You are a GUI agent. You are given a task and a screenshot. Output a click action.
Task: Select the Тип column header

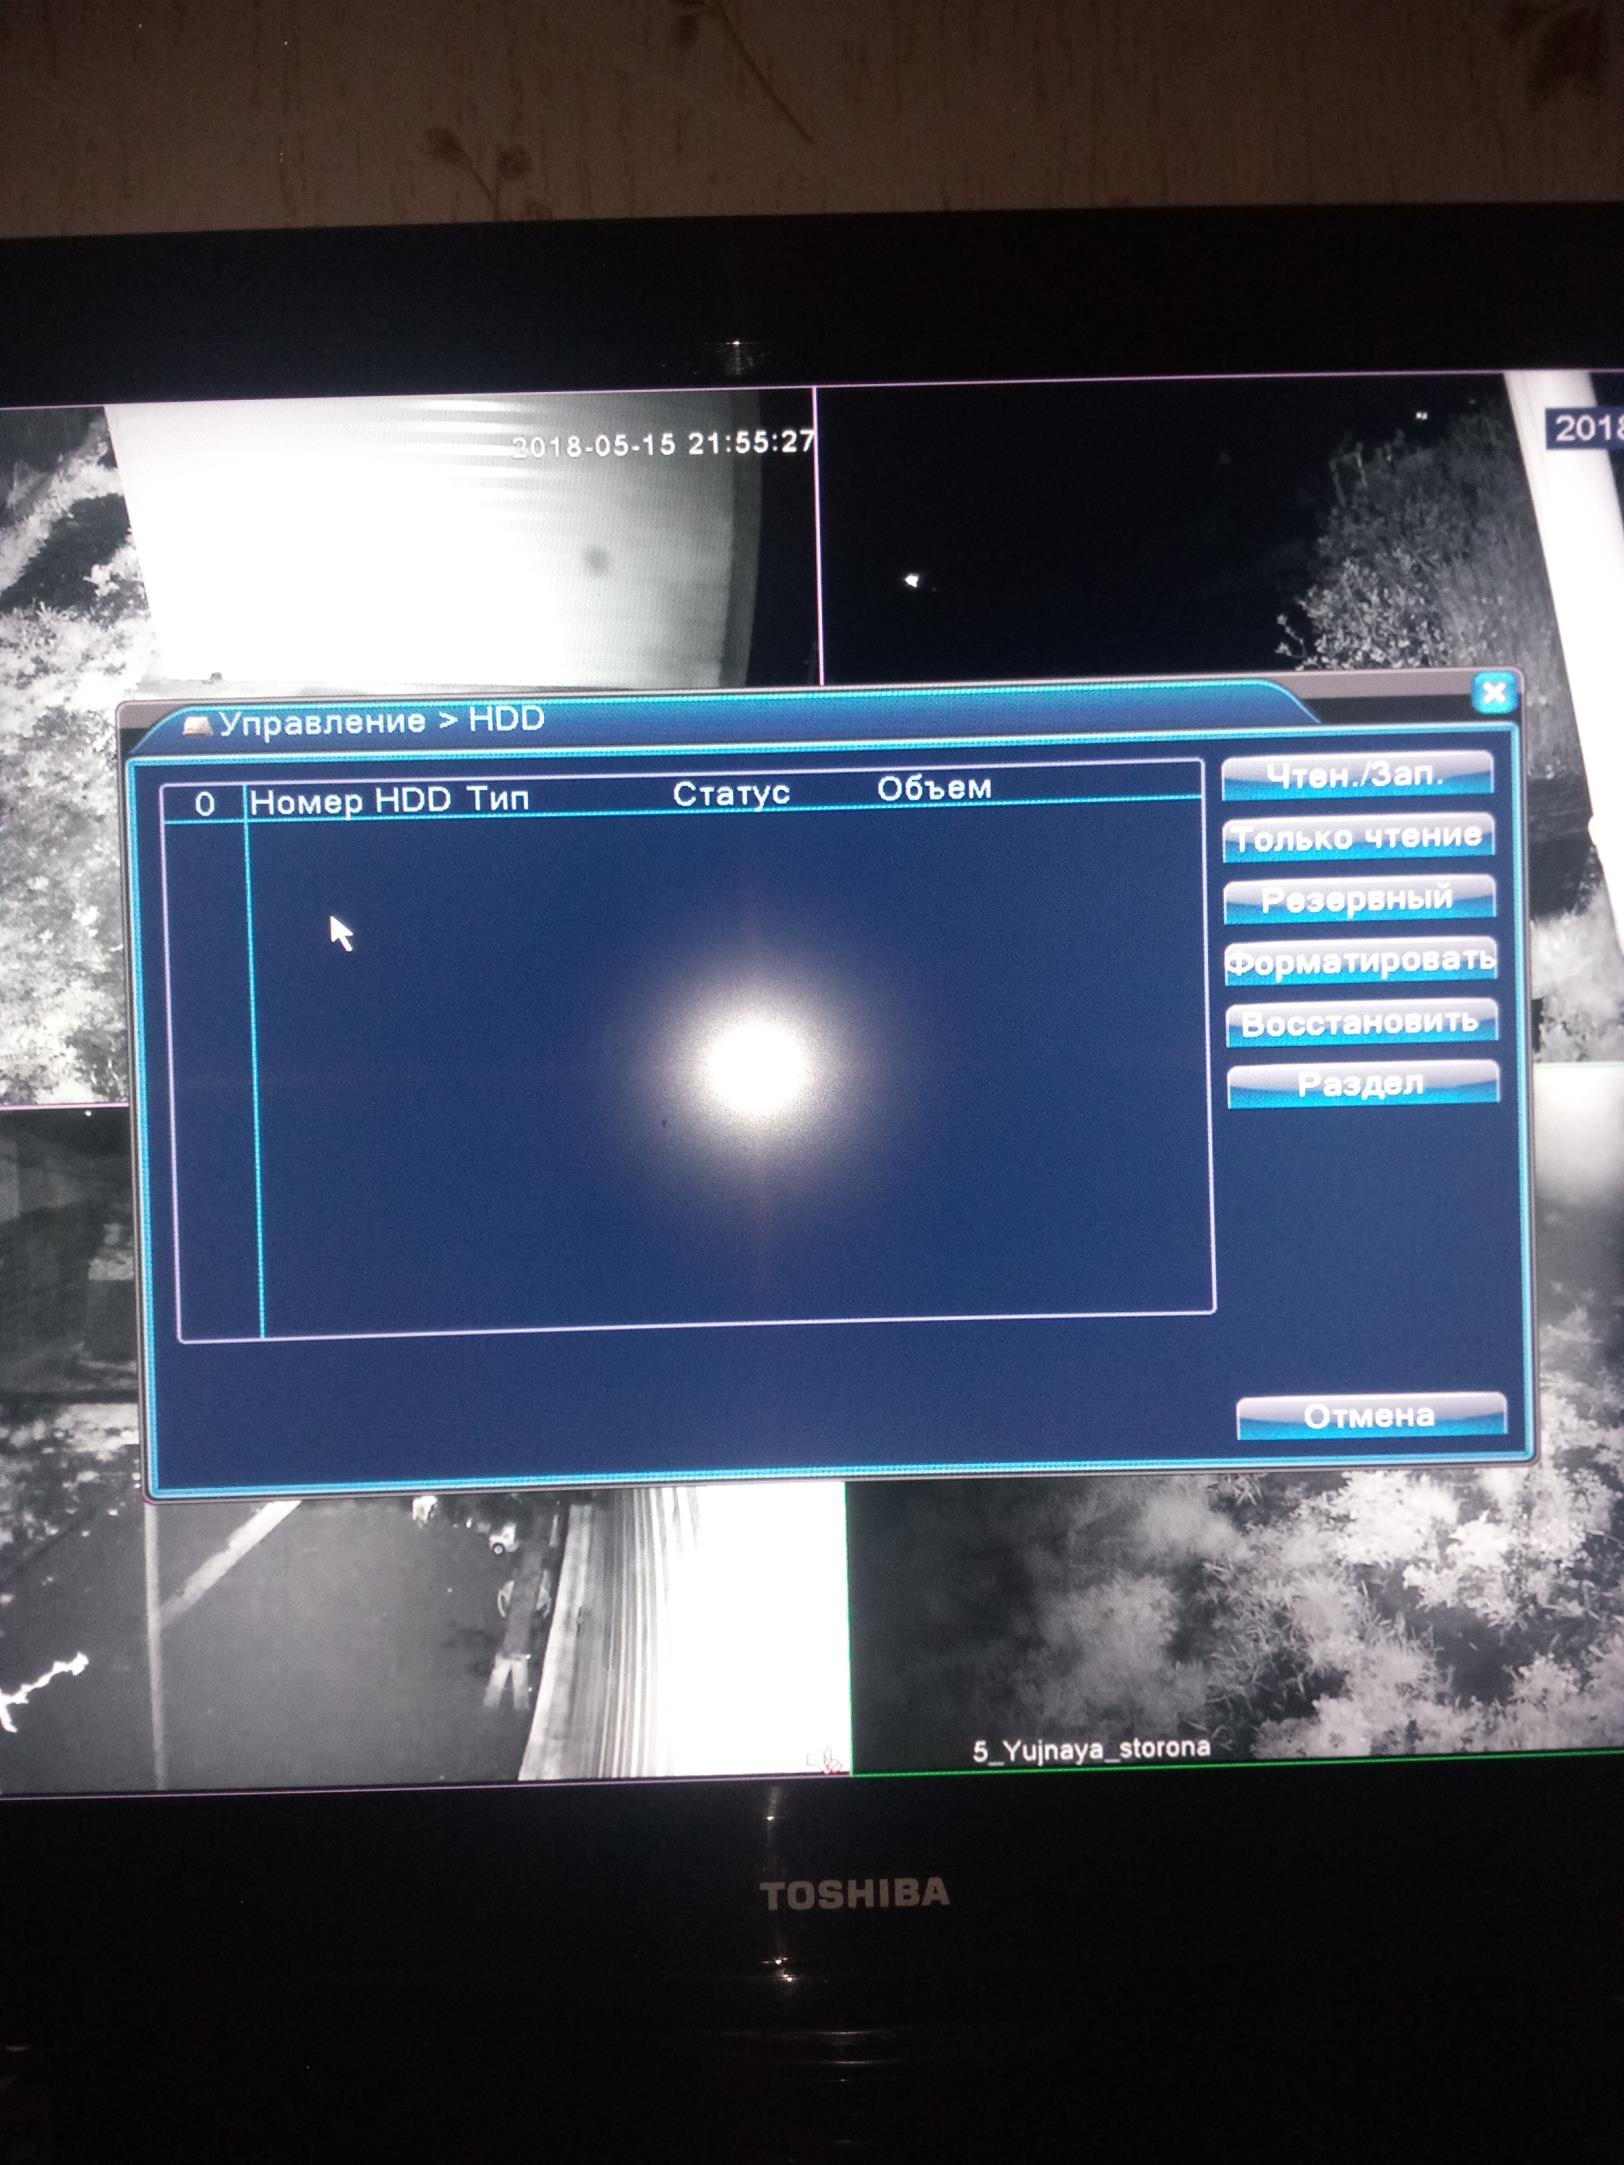click(x=498, y=799)
